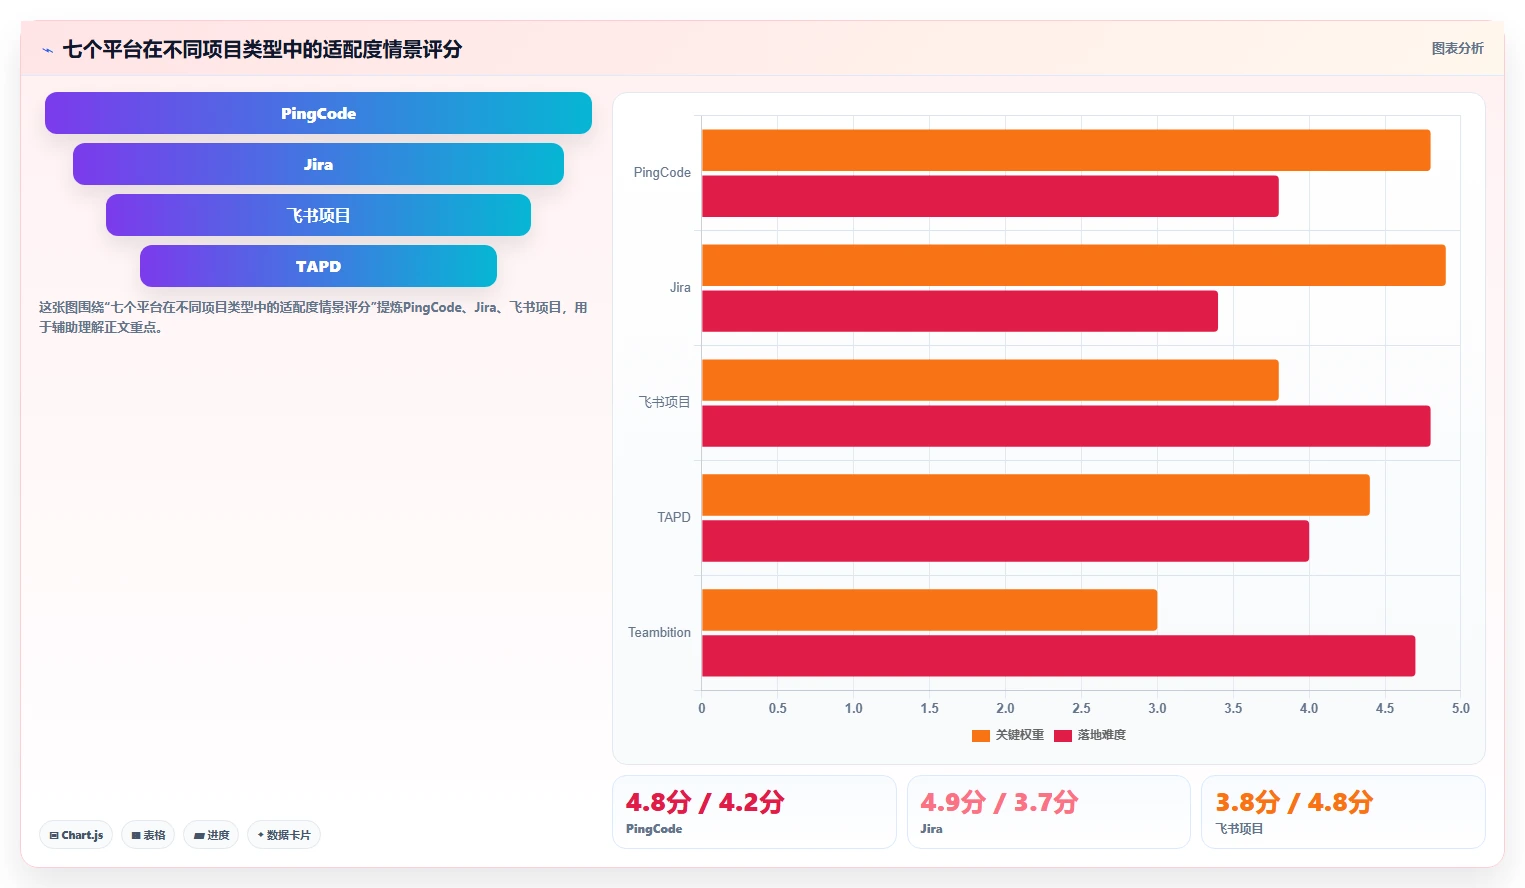Select the 飞书项目 funnel bar
Screen dimensions: 1525x888
click(x=318, y=215)
